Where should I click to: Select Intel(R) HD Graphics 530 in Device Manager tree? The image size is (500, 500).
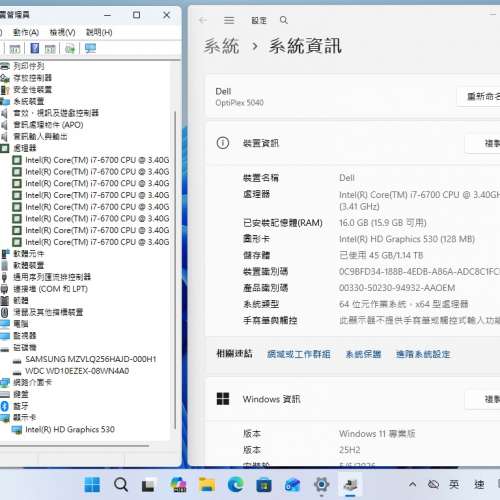(x=70, y=429)
